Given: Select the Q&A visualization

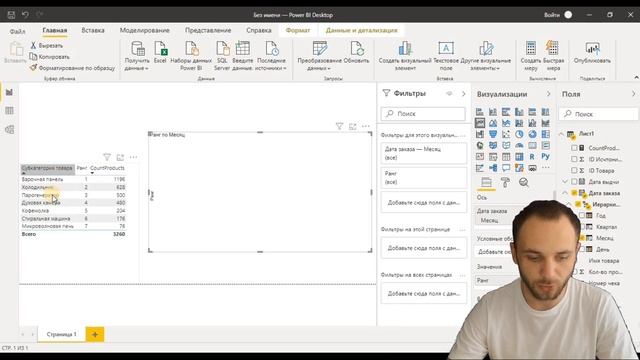Looking at the screenshot, I should (506, 168).
